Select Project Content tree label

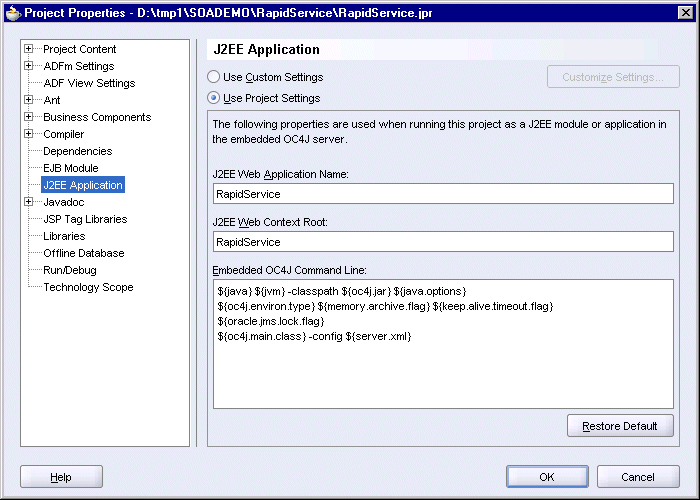[x=79, y=49]
